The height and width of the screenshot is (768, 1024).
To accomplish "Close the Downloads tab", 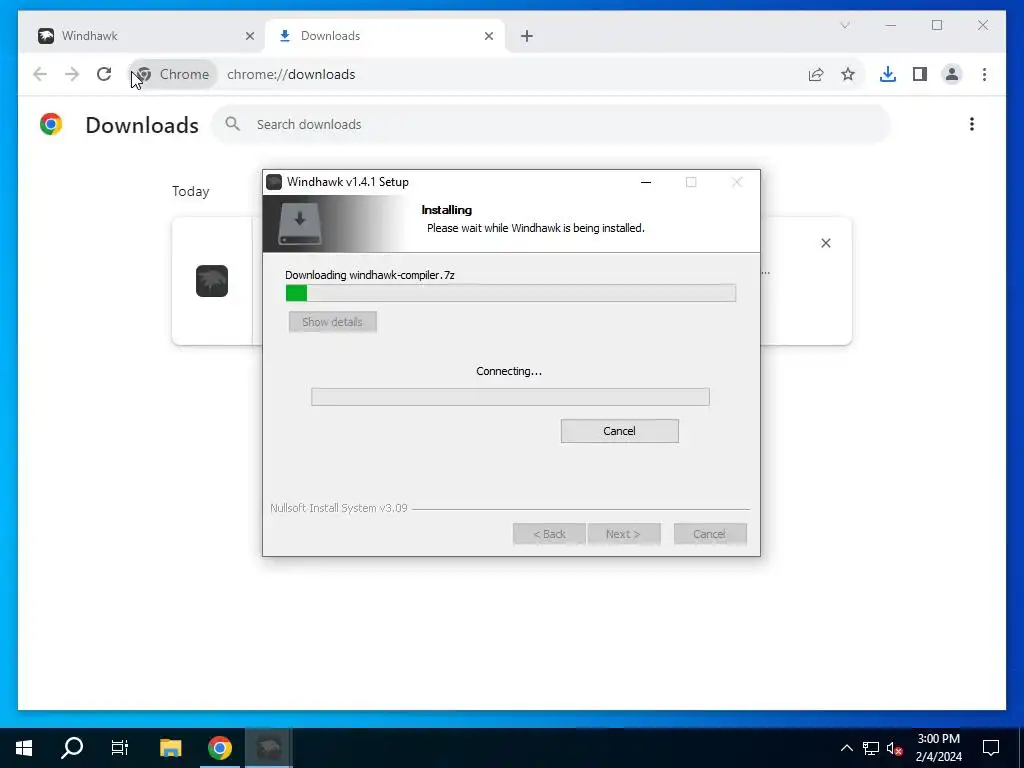I will pyautogui.click(x=488, y=36).
